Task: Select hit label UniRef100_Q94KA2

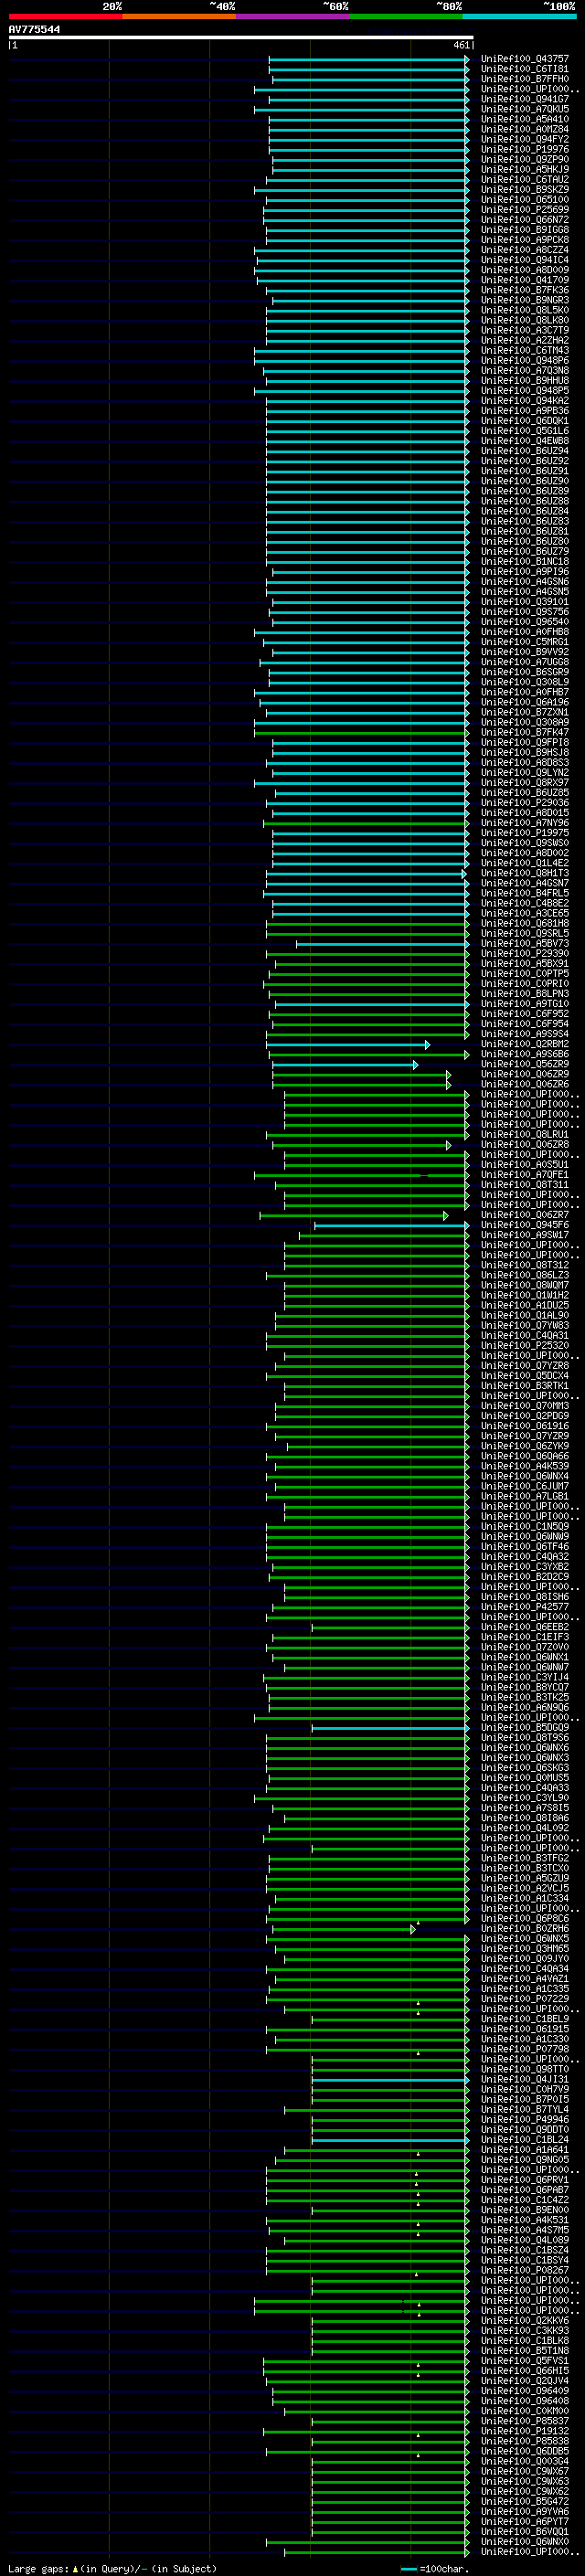Action: pyautogui.click(x=524, y=401)
